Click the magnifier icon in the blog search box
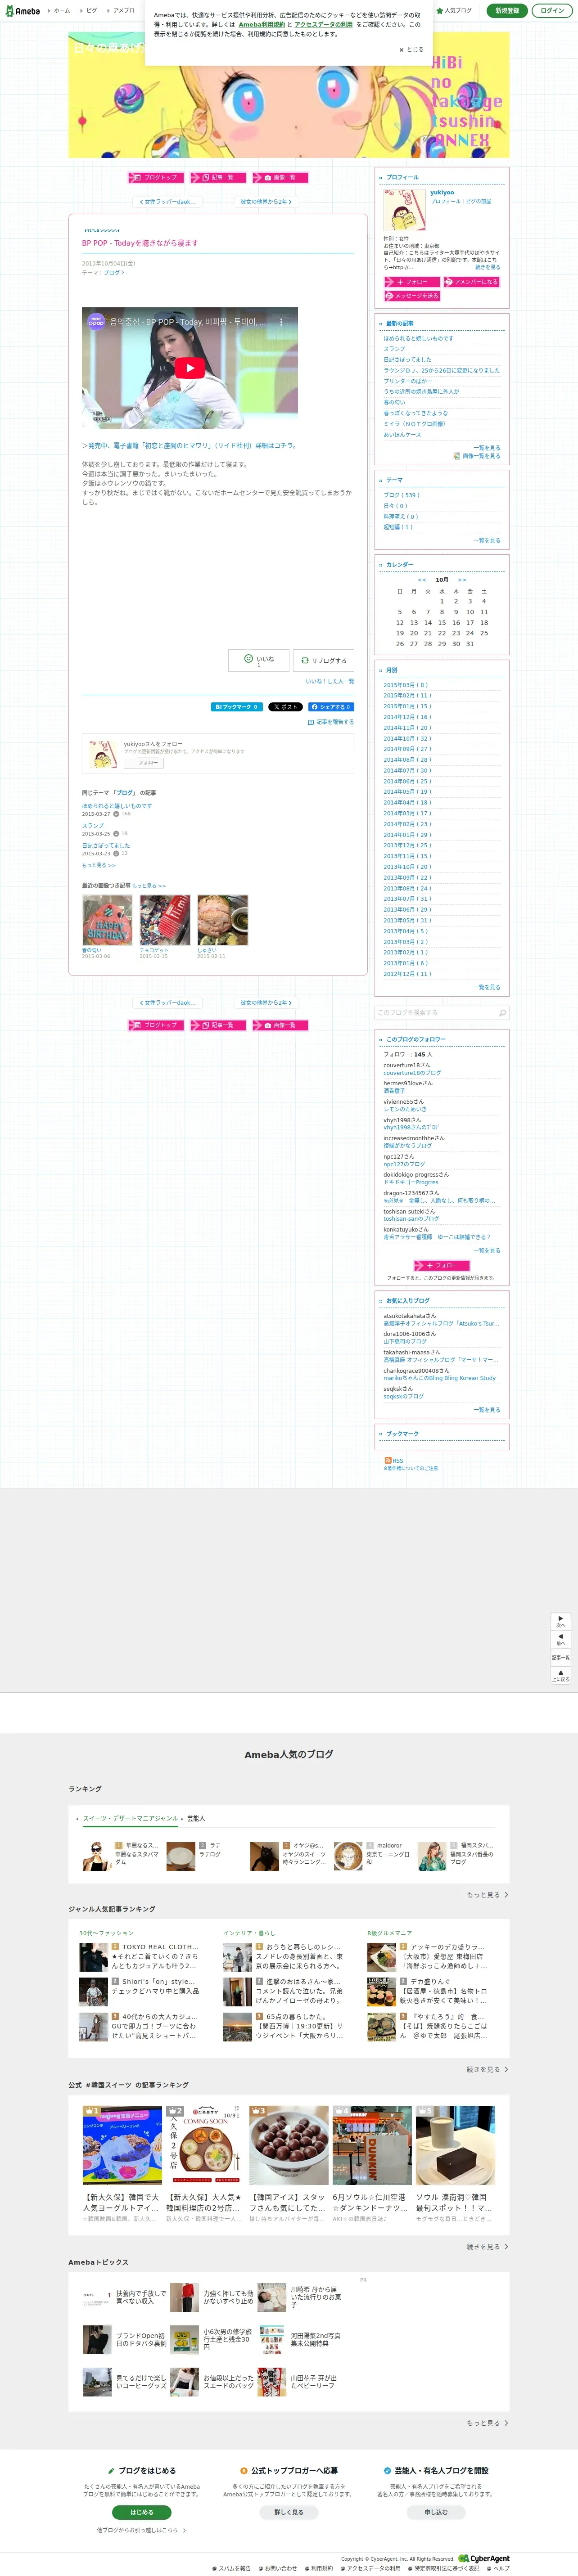The image size is (578, 2576). (x=502, y=1013)
